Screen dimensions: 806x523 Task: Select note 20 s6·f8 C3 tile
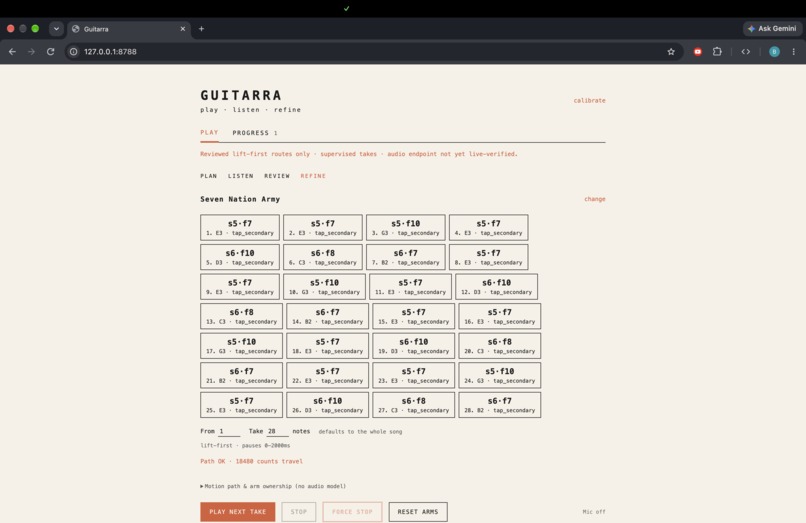pos(500,346)
